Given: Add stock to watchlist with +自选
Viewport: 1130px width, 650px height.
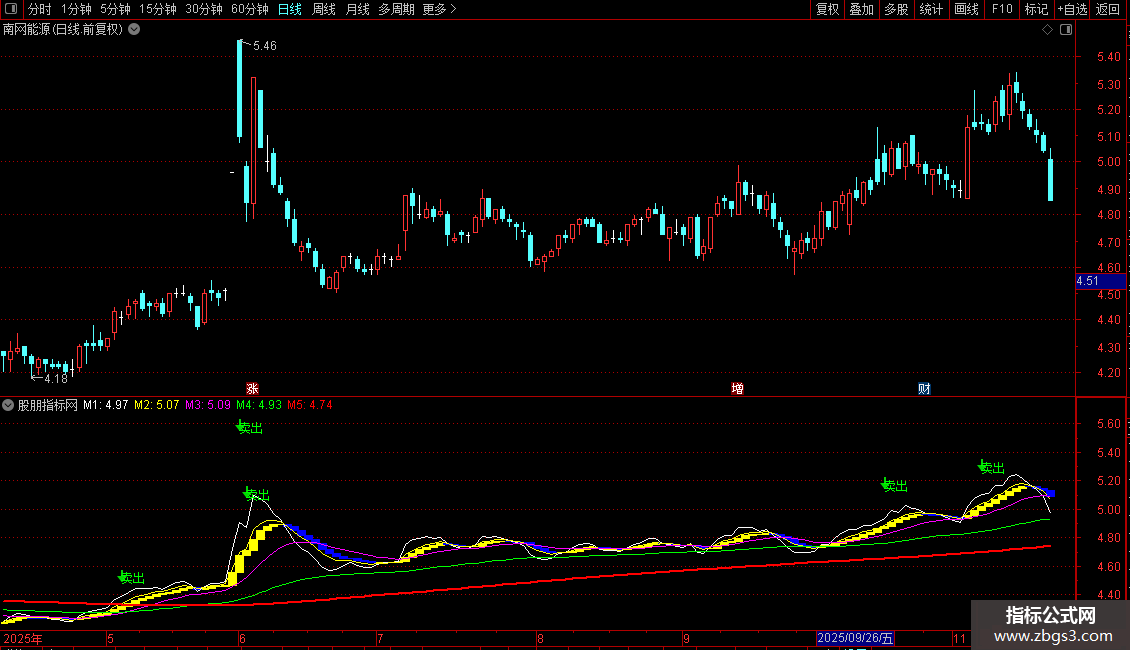Looking at the screenshot, I should 1072,9.
